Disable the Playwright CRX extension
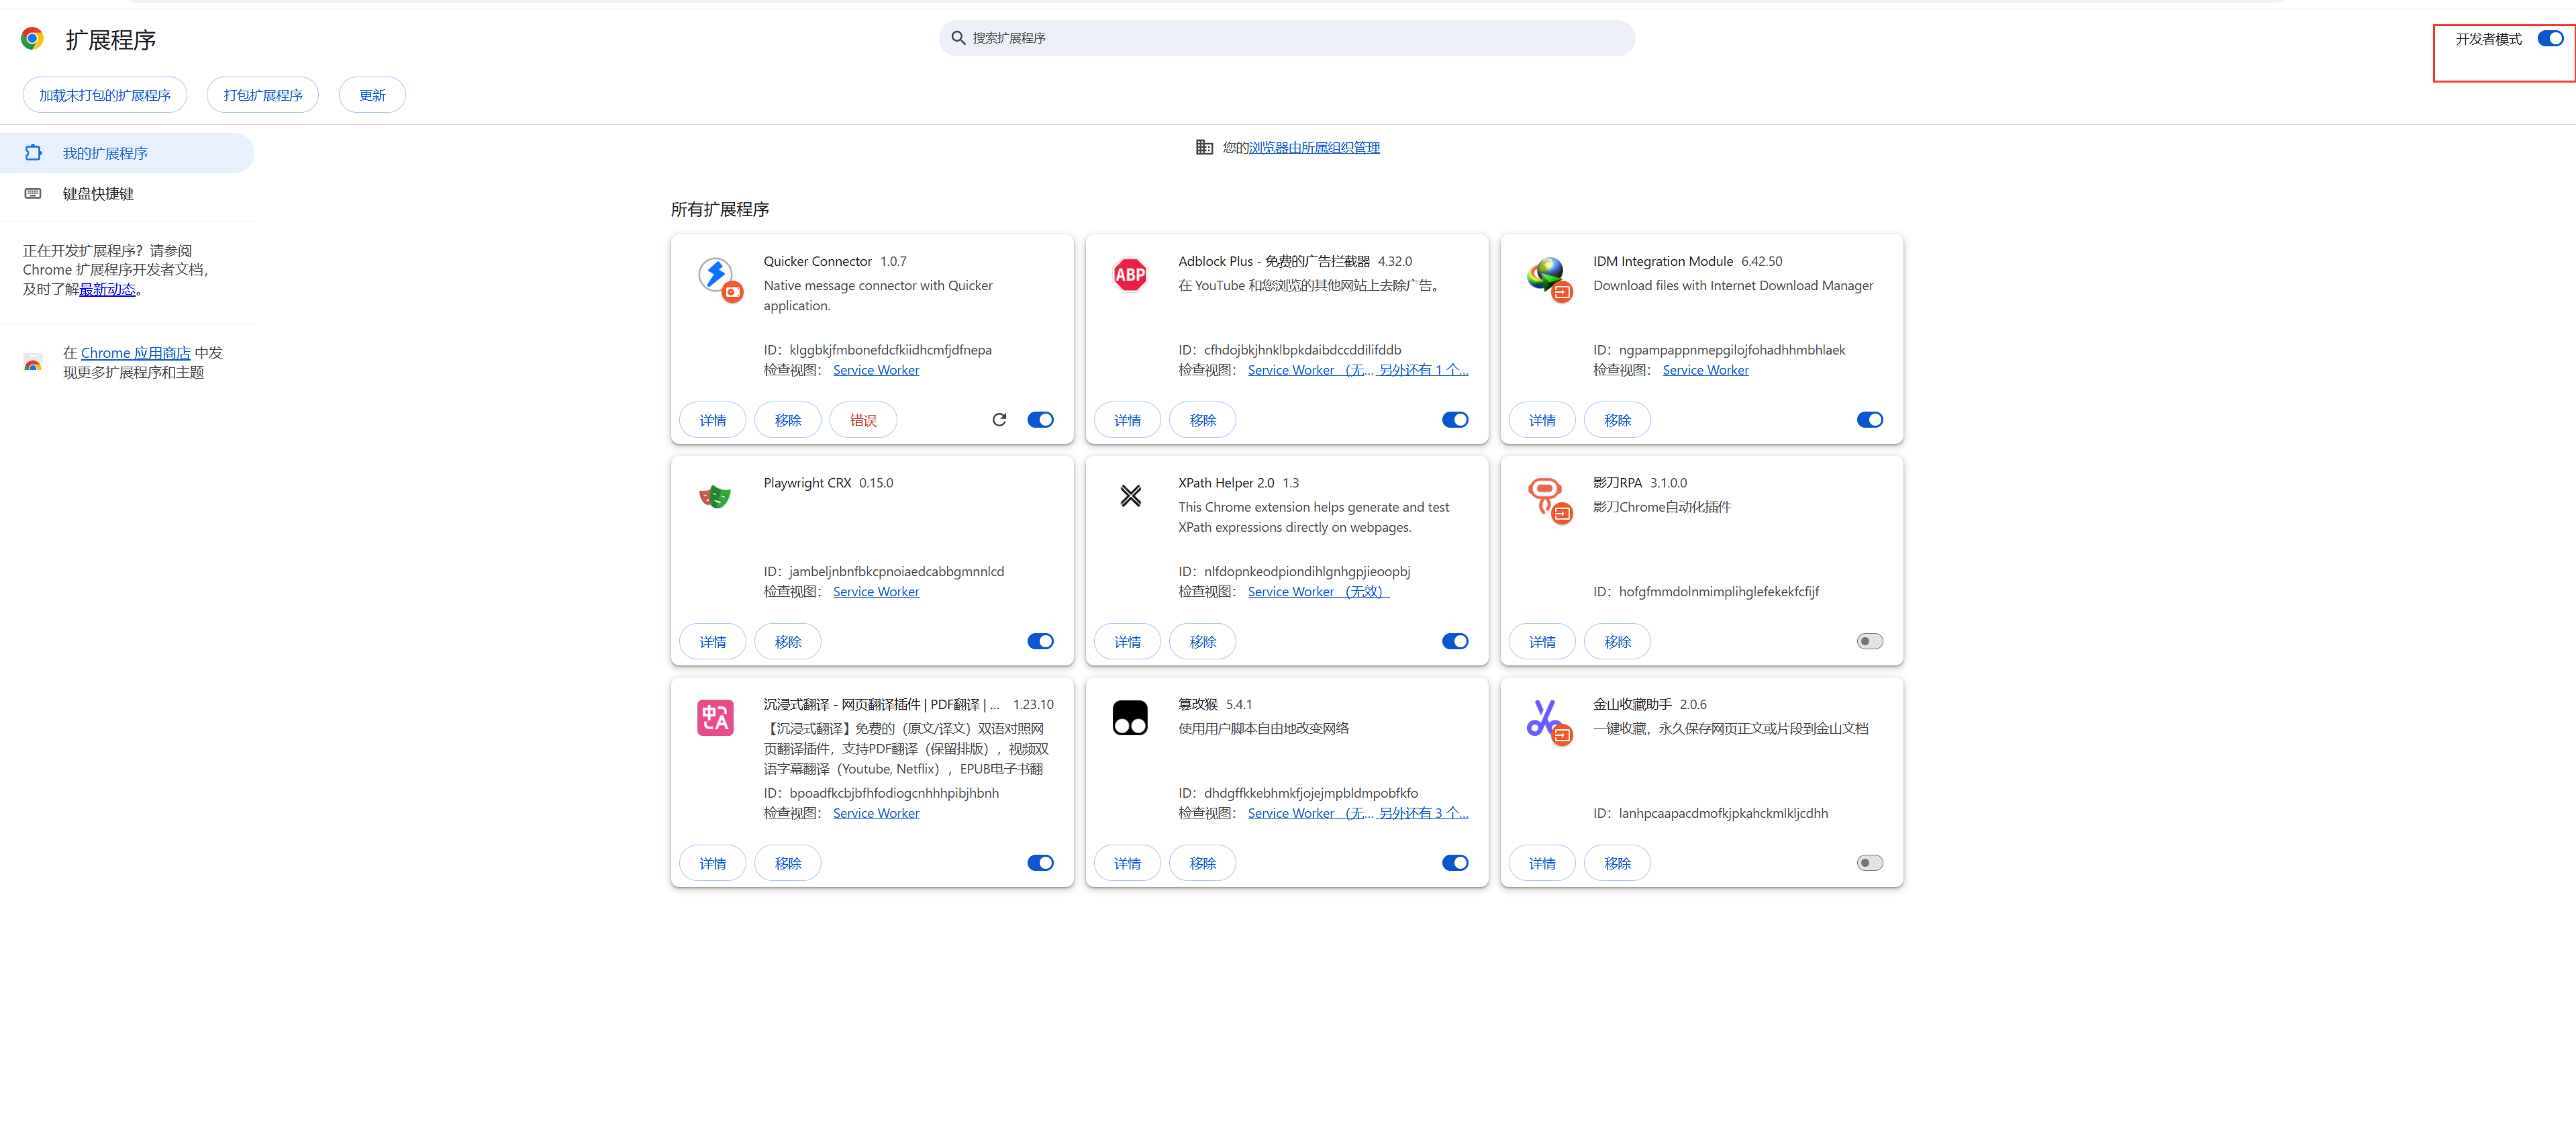2576x1126 pixels. (x=1040, y=641)
